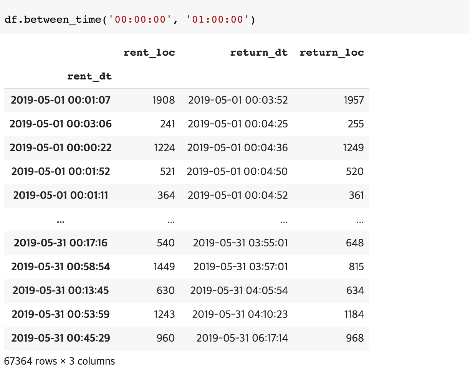The width and height of the screenshot is (470, 380).
Task: Click index row 2019-05-01 00:01:07
Action: click(x=60, y=100)
